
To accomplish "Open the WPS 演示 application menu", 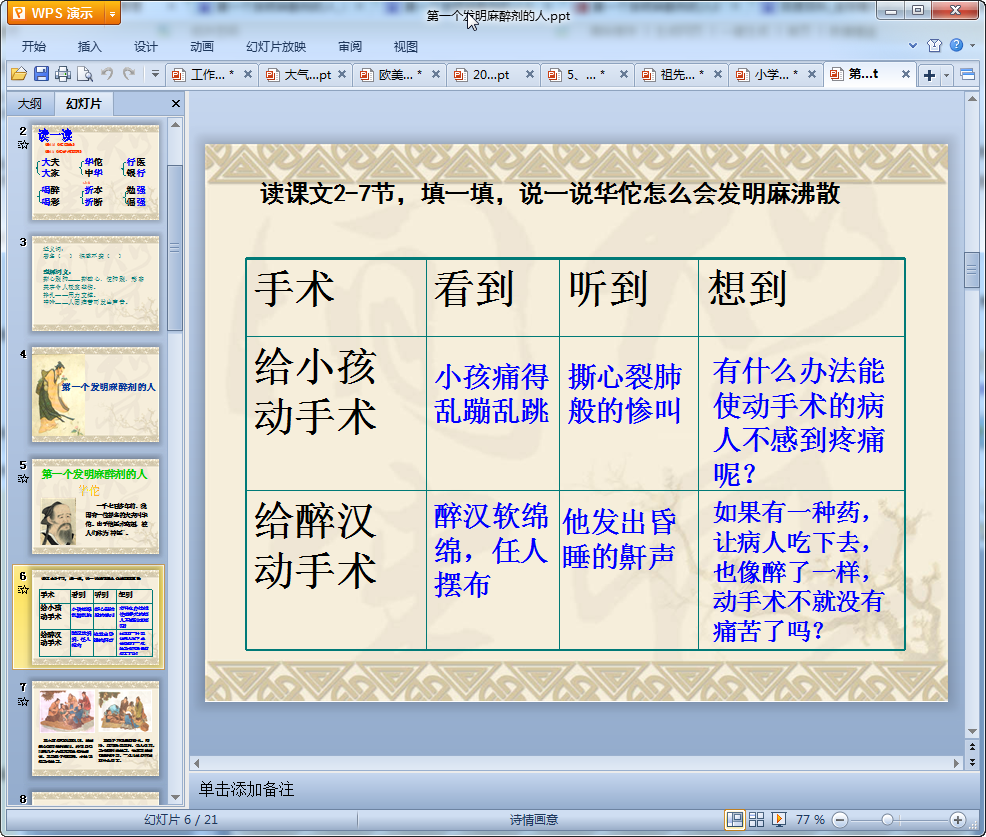I will 55,13.
